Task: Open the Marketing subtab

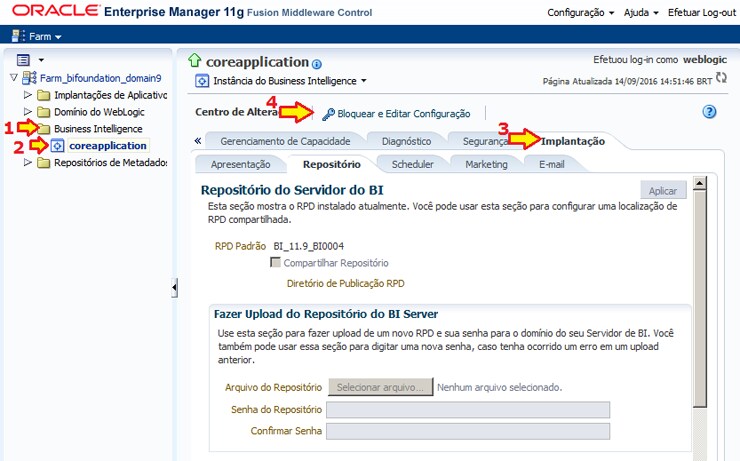Action: pyautogui.click(x=487, y=164)
